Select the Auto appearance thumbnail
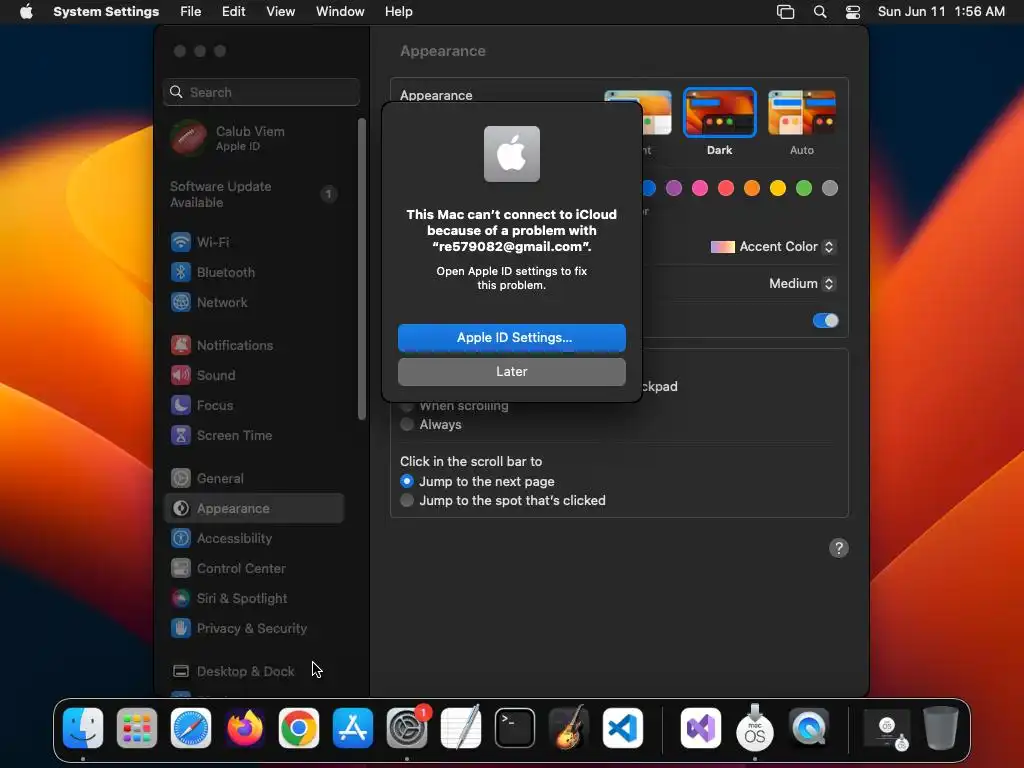 click(x=801, y=113)
